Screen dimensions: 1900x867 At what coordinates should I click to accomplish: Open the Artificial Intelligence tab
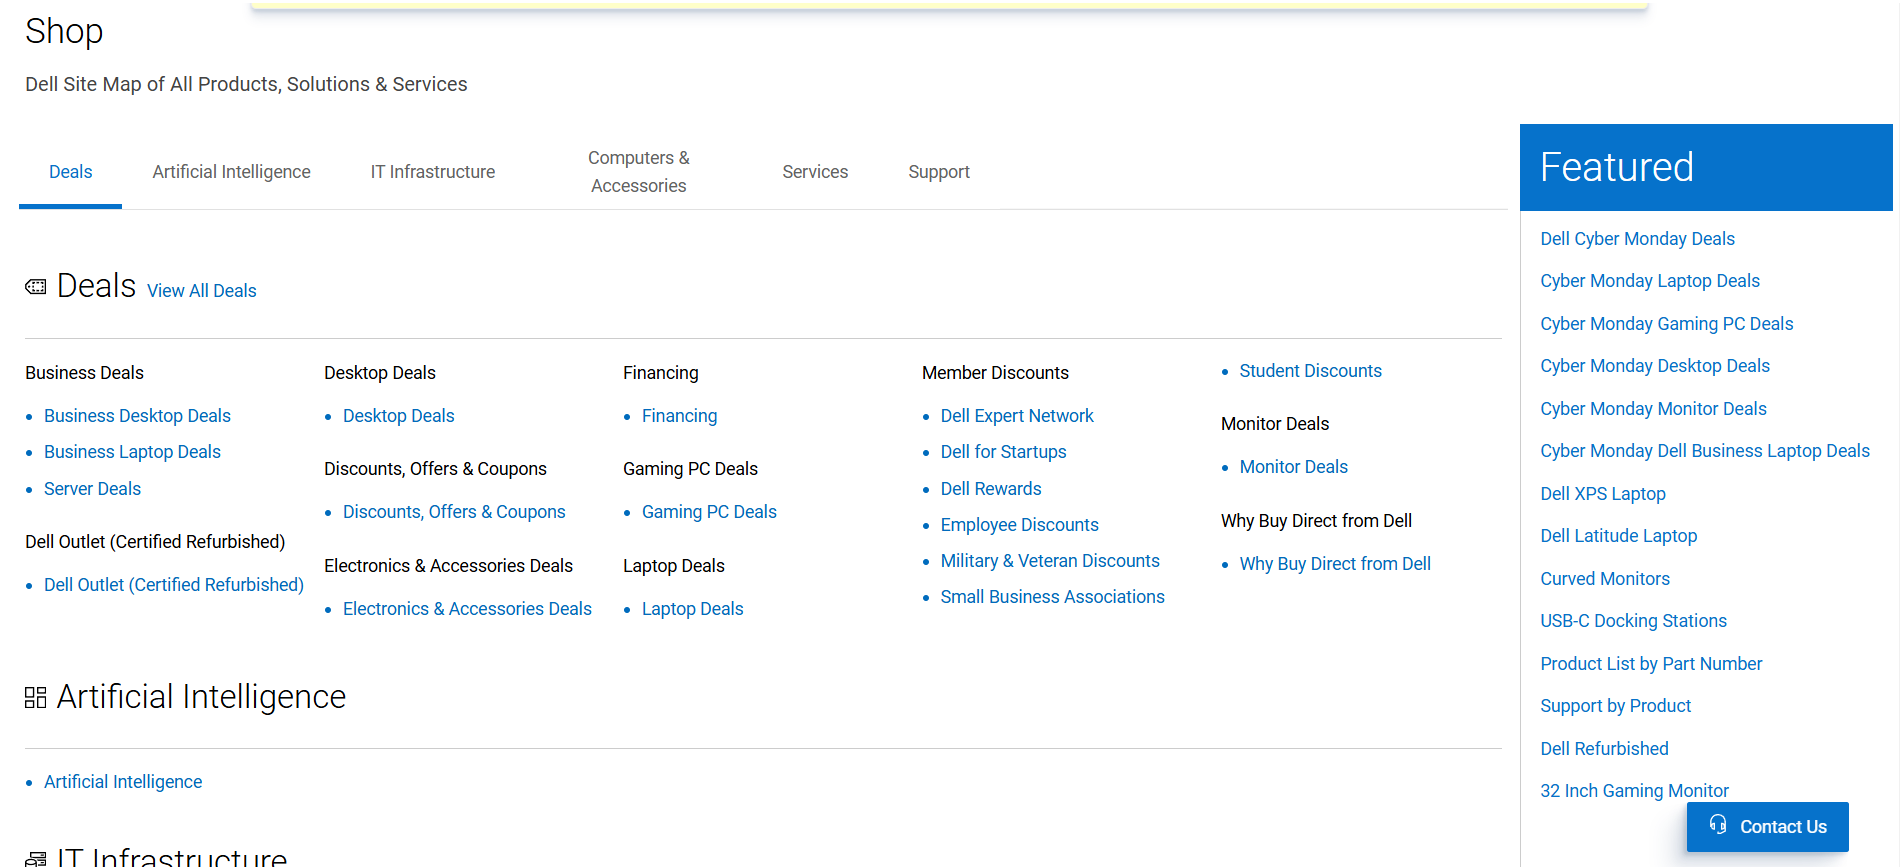point(232,172)
